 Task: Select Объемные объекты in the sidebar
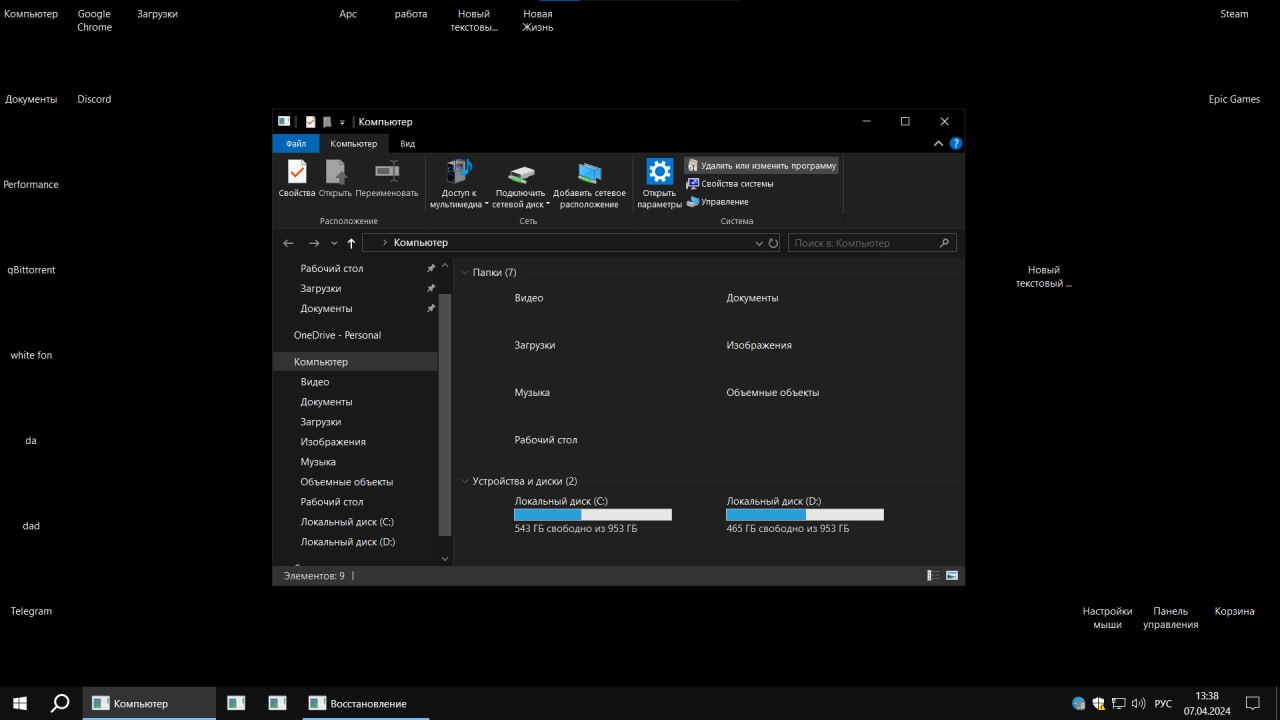pyautogui.click(x=347, y=482)
